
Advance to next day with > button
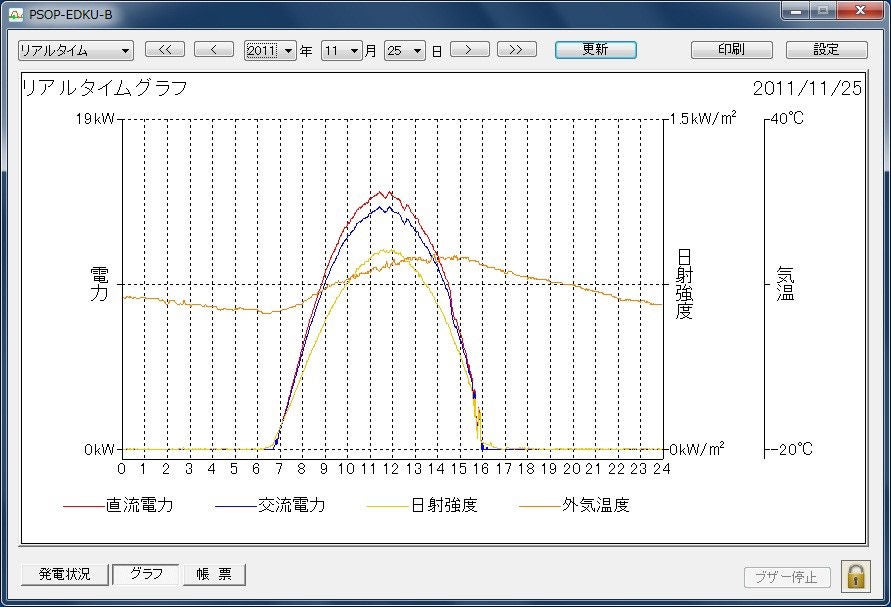[x=469, y=50]
